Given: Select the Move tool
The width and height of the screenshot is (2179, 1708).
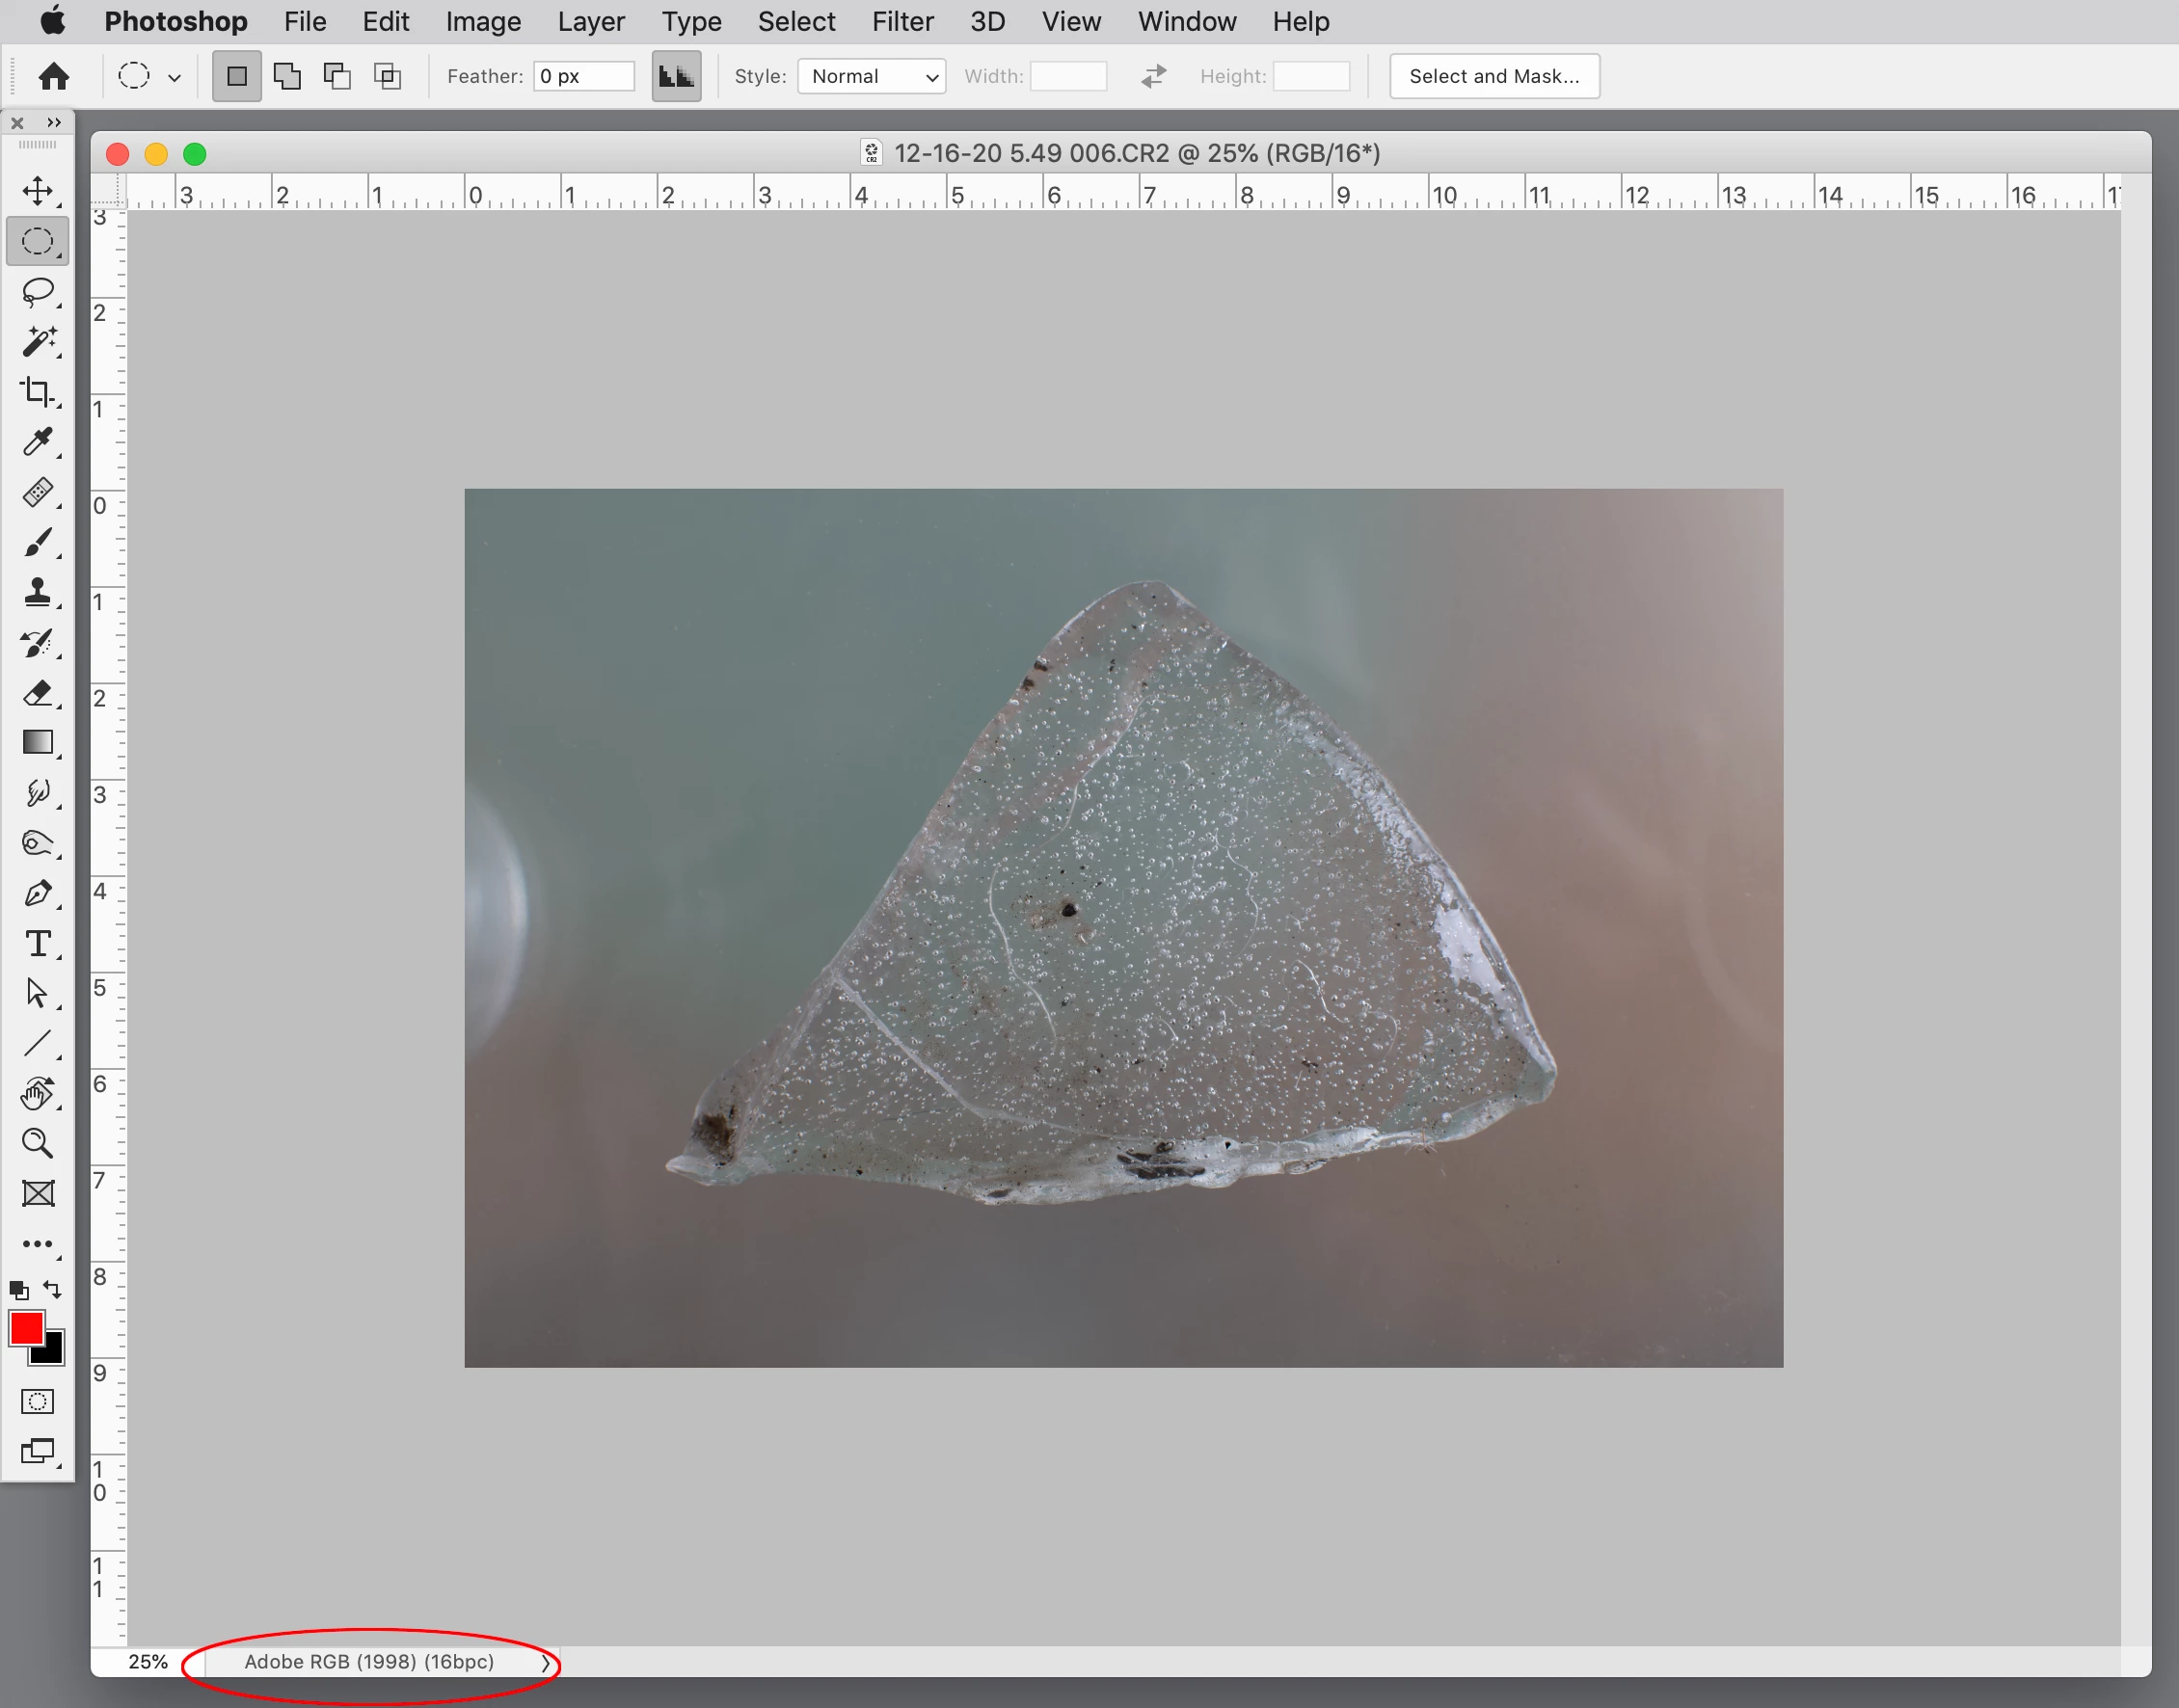Looking at the screenshot, I should [x=38, y=190].
